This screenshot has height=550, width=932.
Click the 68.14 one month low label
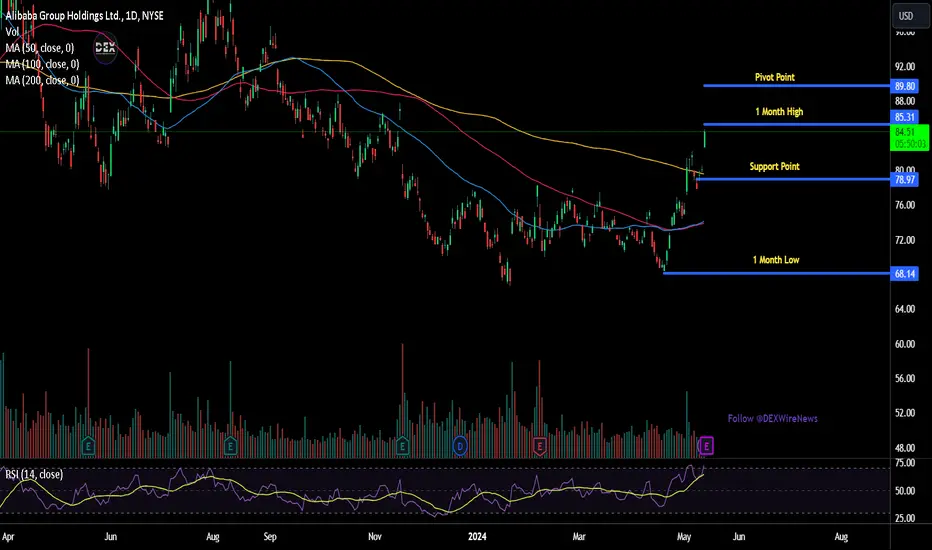pyautogui.click(x=905, y=274)
